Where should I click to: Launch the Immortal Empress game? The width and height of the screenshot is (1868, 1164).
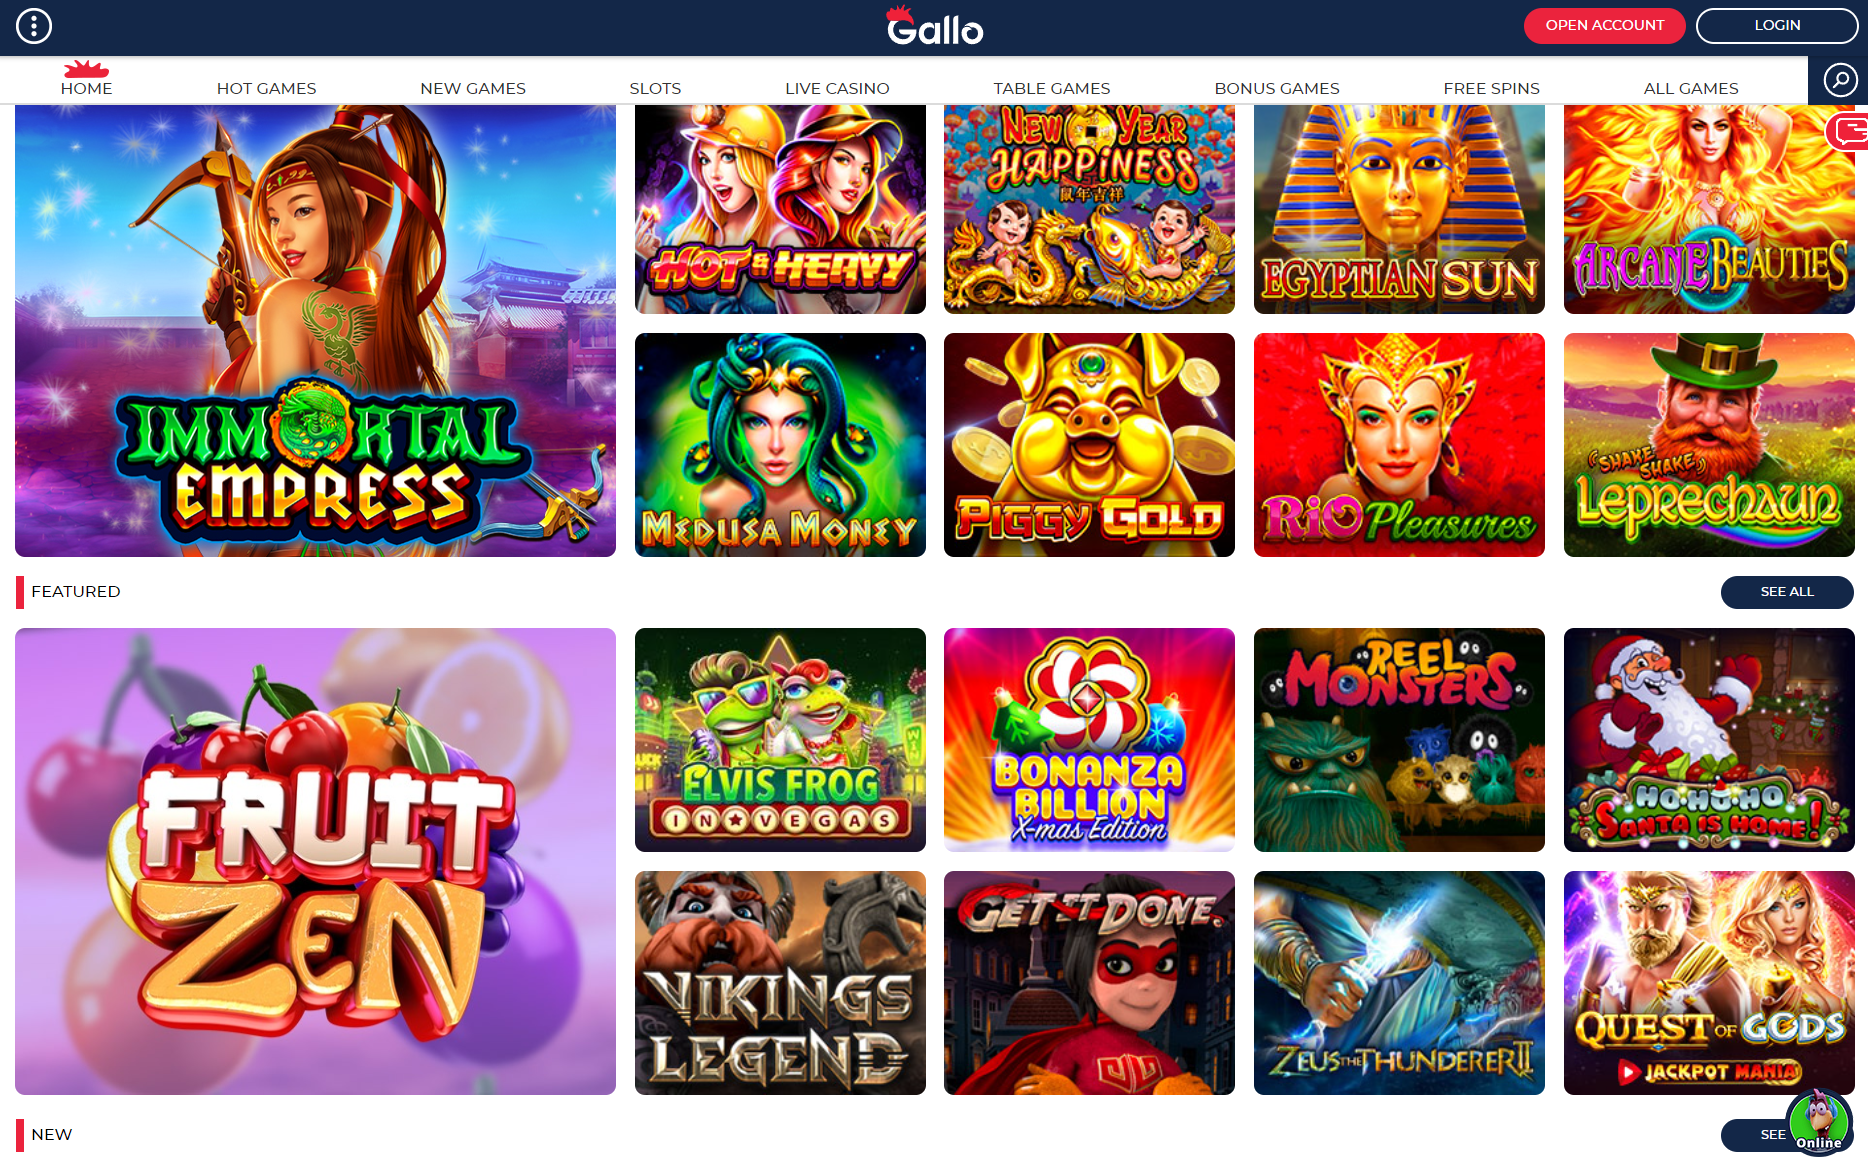315,331
